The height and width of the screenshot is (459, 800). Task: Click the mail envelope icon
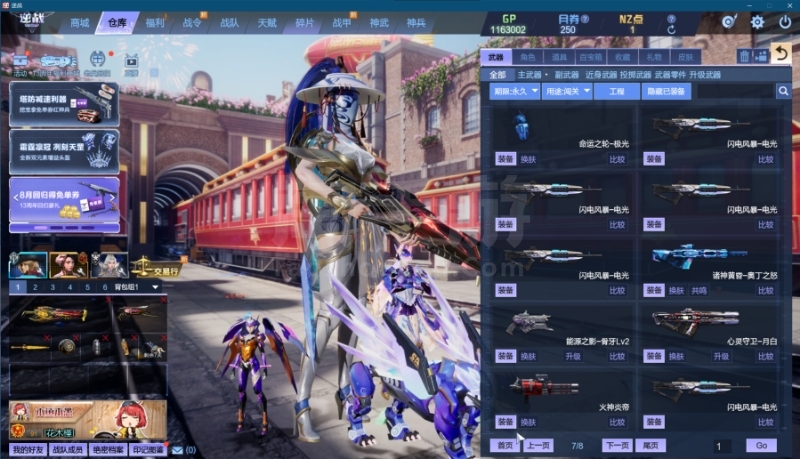point(177,450)
